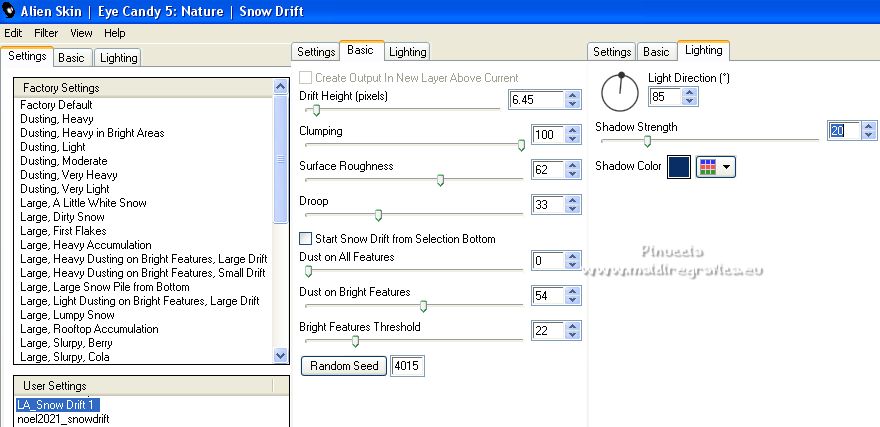The image size is (880, 427).
Task: Click the Light Direction dial
Action: coord(620,92)
